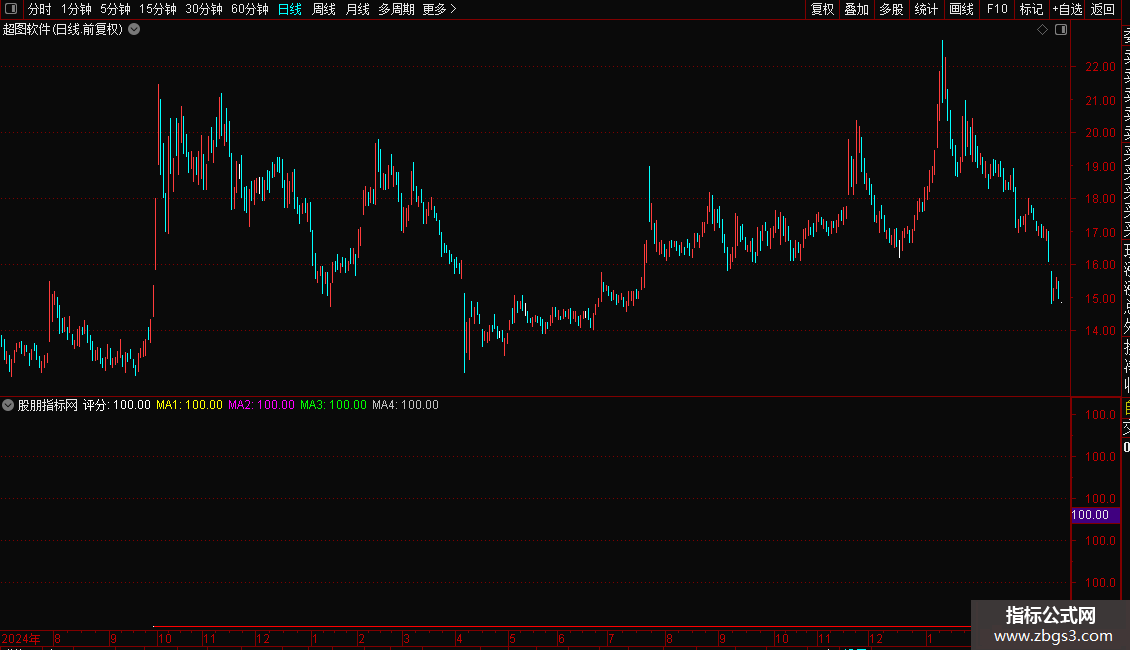Toggle the side panel icon in chart corner
Viewport: 1130px width, 650px height.
[x=1061, y=30]
